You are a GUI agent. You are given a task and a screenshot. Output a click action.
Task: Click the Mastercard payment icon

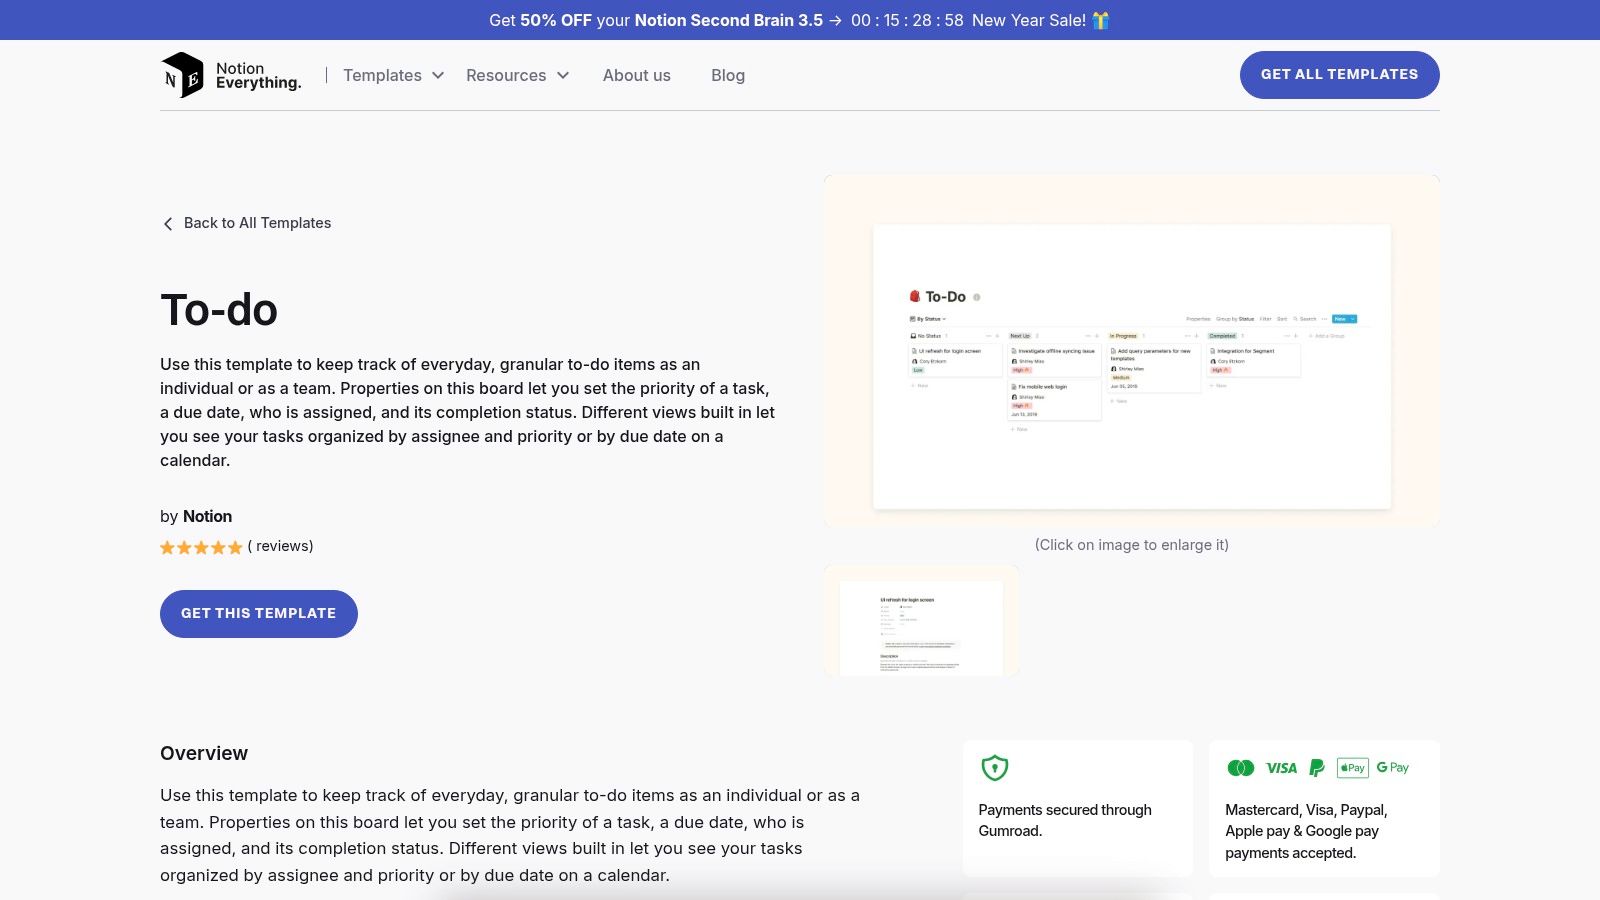click(x=1240, y=768)
